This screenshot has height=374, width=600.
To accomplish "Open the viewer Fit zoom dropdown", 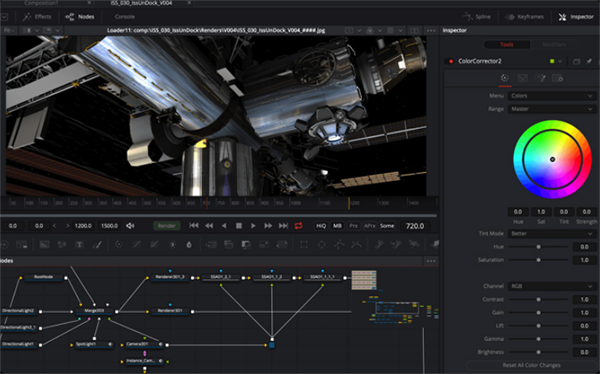I will (9, 30).
